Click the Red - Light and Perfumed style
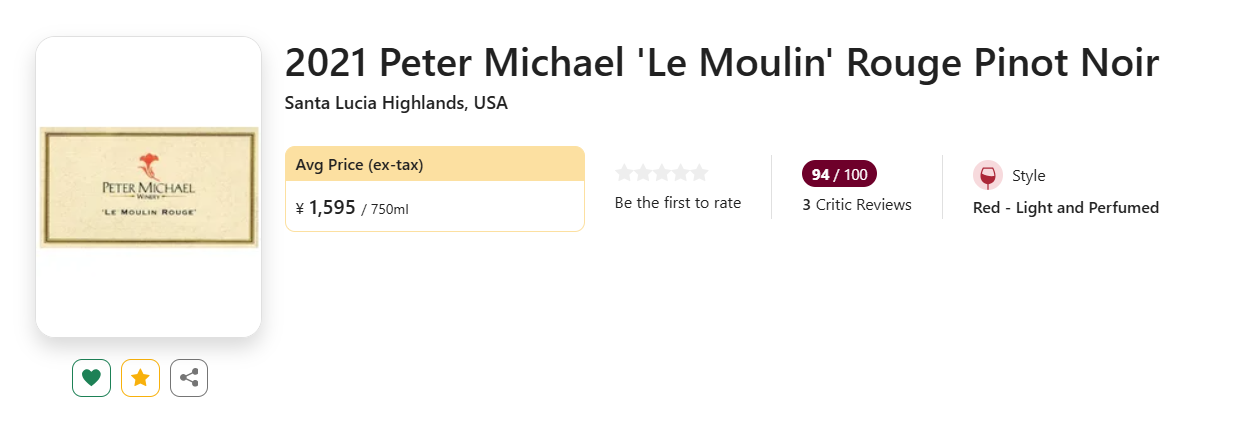The height and width of the screenshot is (439, 1259). pos(1066,208)
